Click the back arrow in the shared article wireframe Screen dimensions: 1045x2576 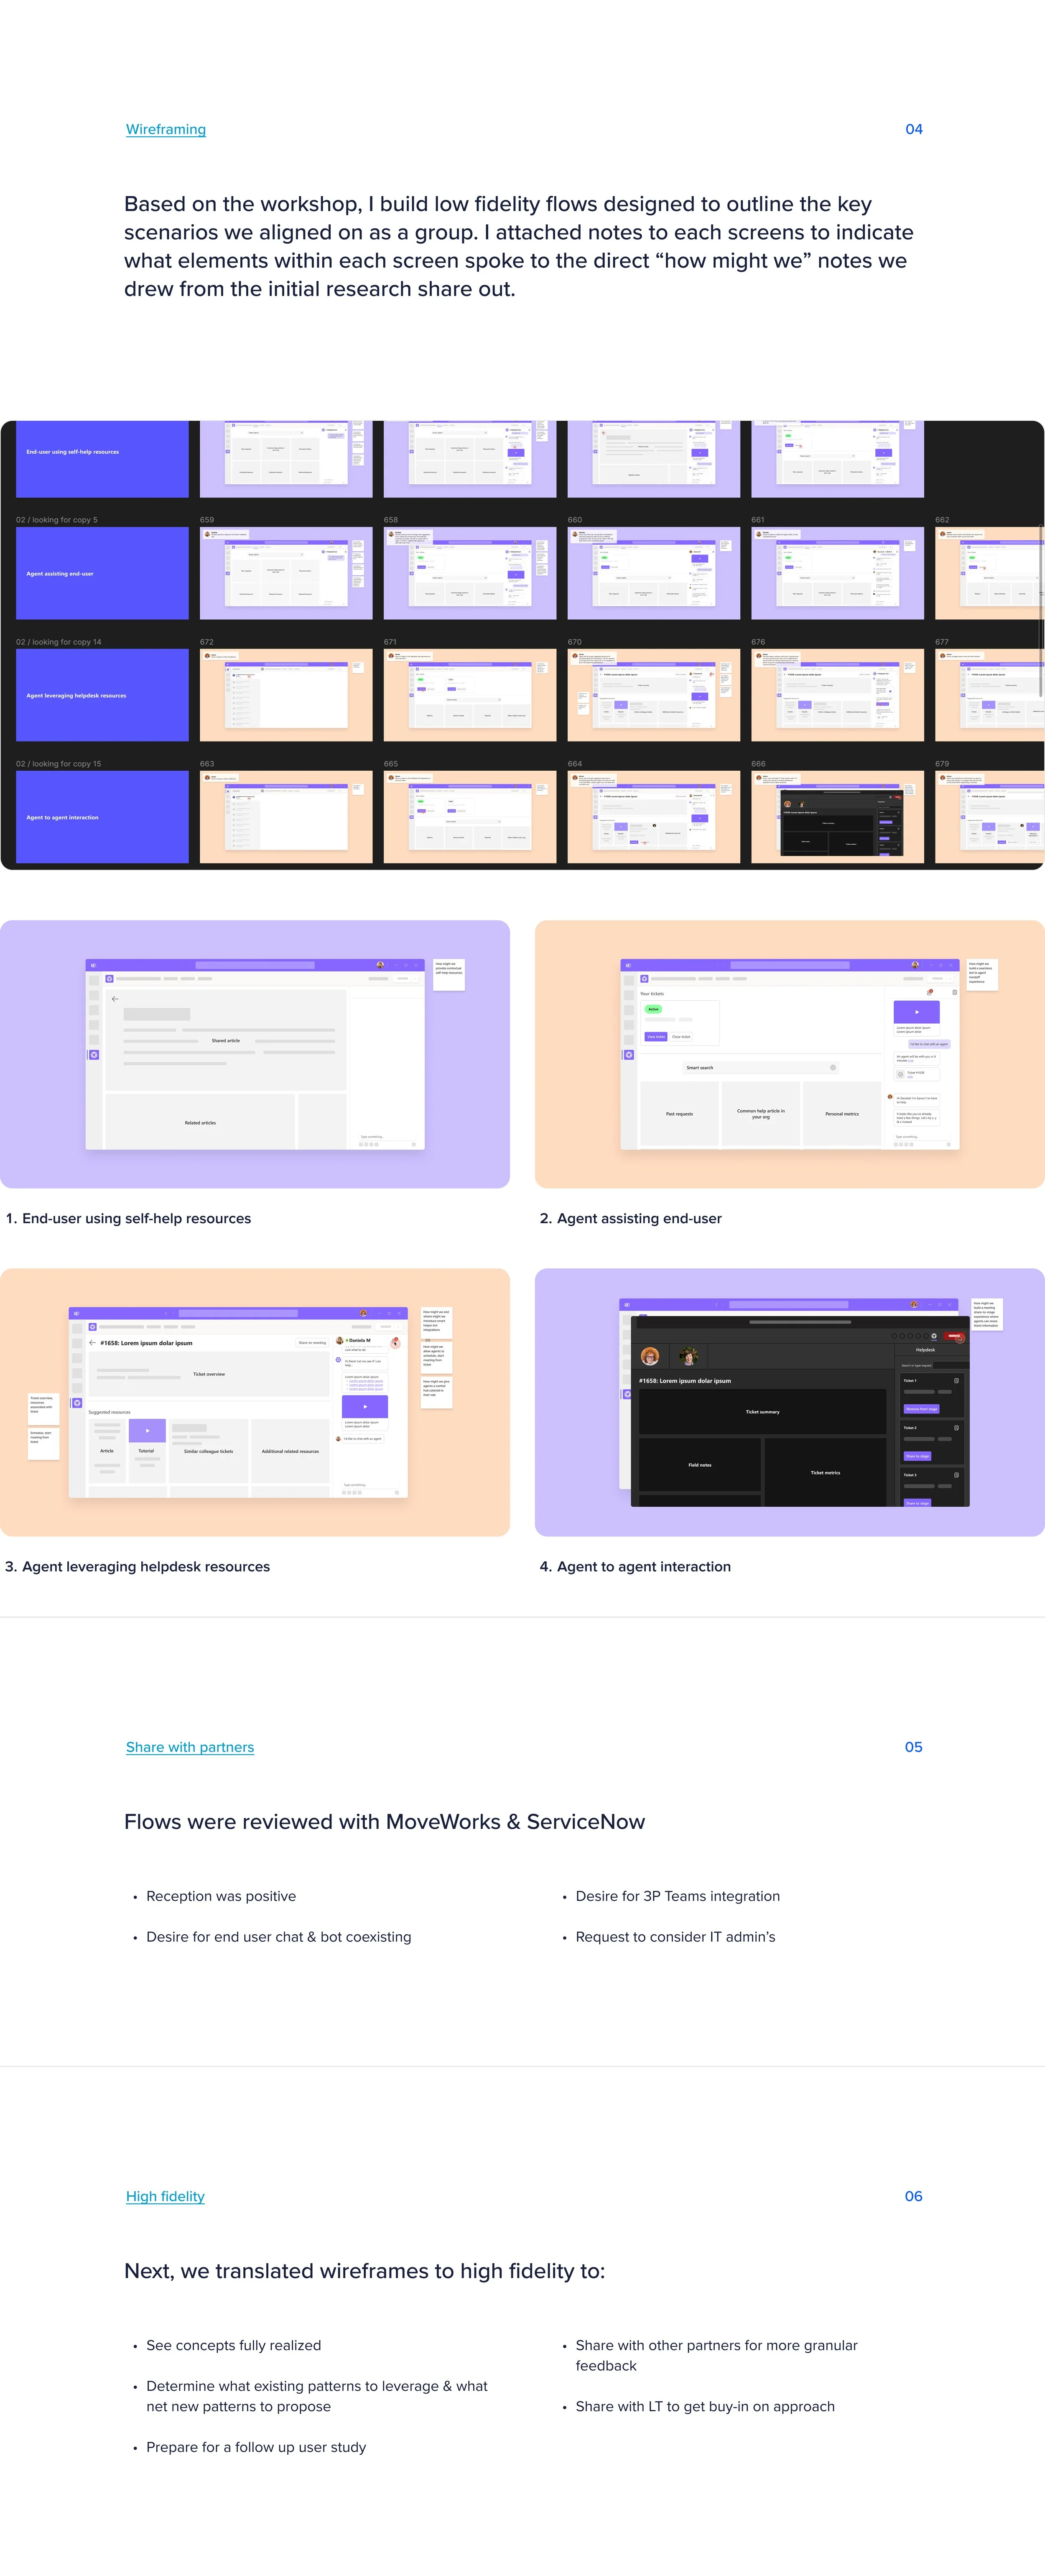[x=115, y=998]
